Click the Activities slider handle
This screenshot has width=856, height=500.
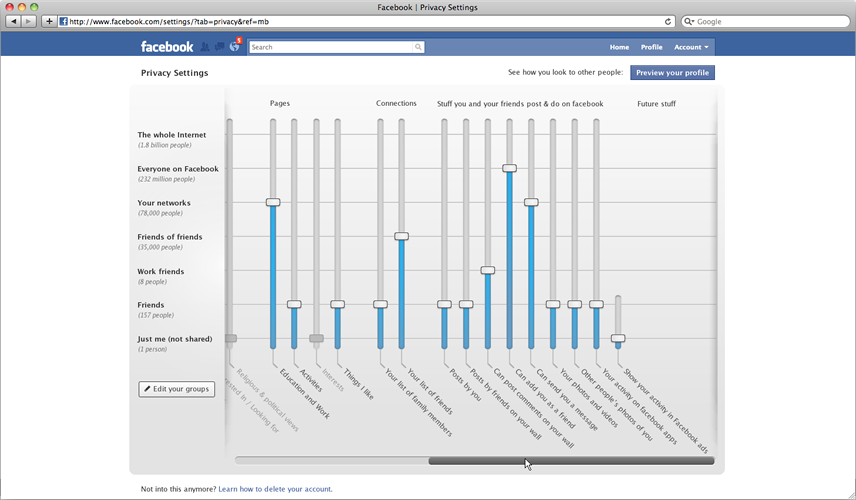pos(294,304)
